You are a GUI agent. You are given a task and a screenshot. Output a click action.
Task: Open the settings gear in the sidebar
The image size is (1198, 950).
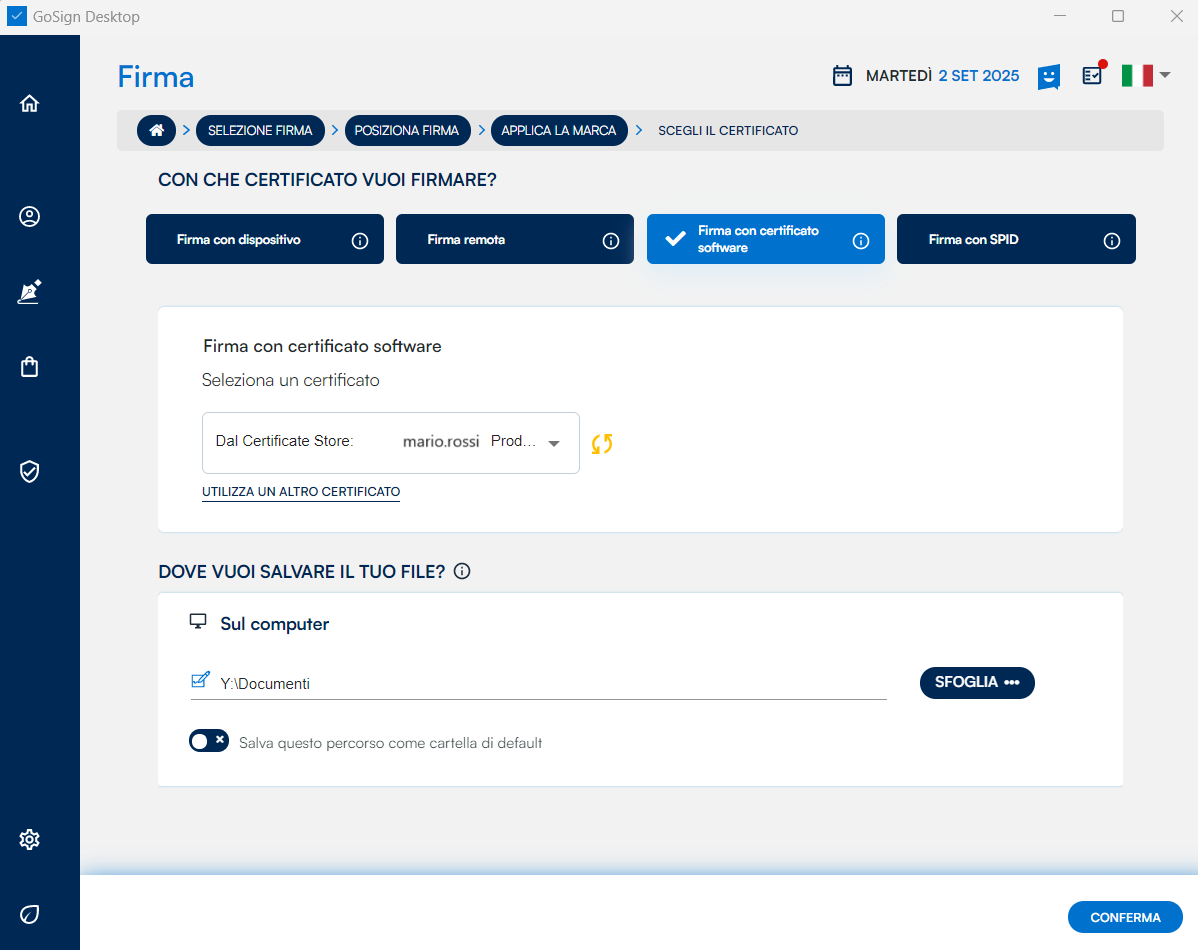click(x=30, y=839)
